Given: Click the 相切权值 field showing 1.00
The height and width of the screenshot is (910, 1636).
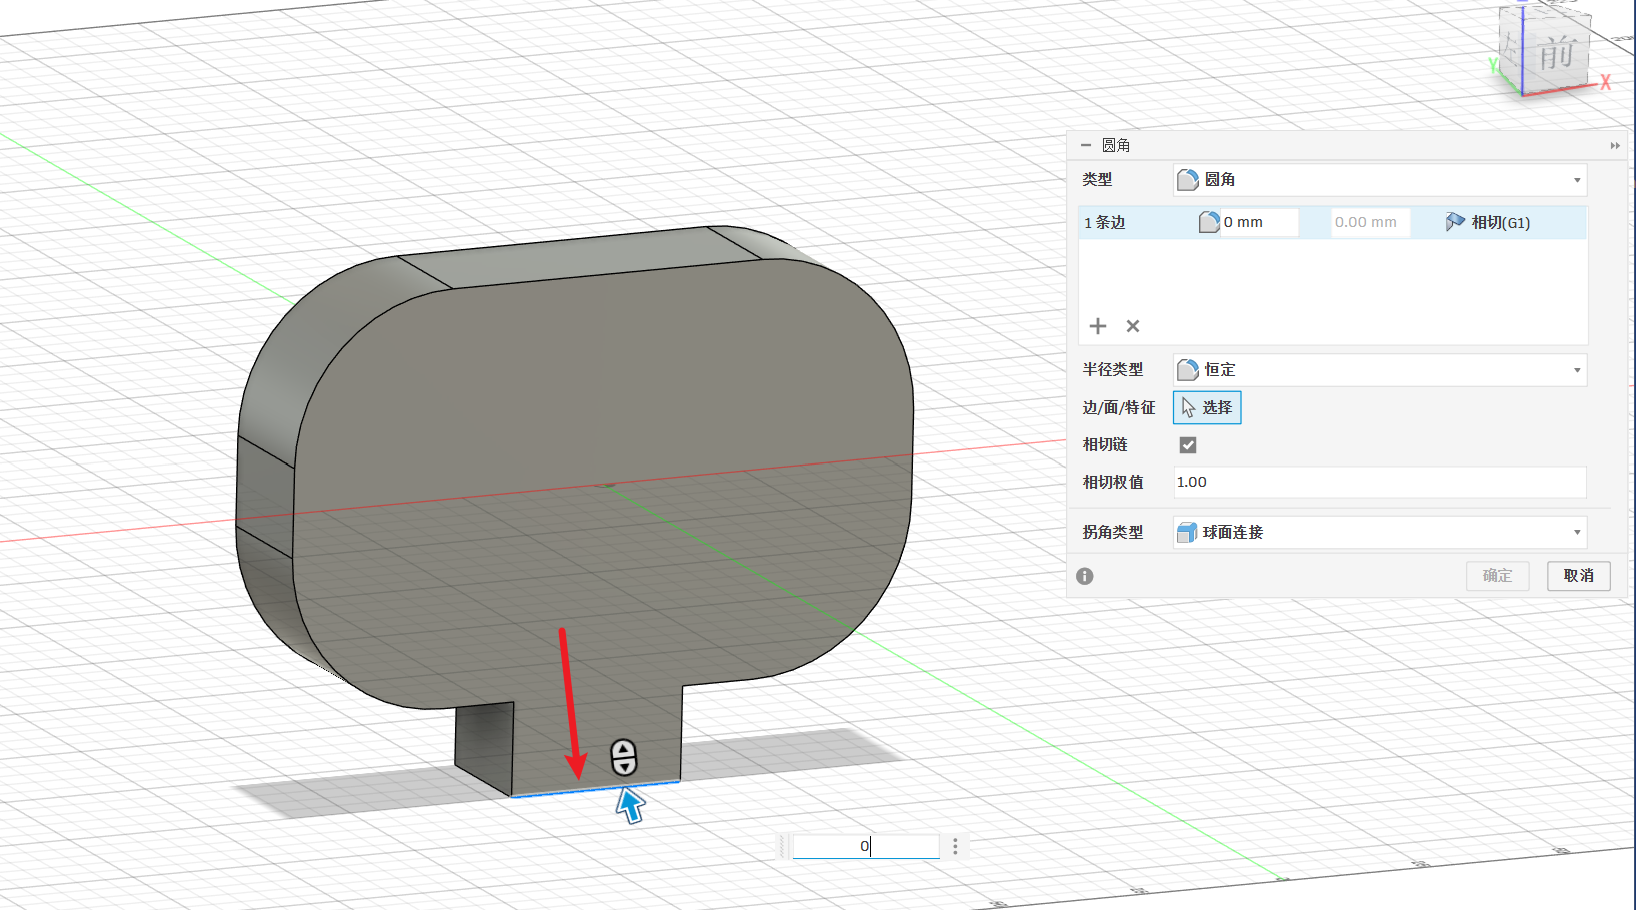Looking at the screenshot, I should coord(1380,482).
